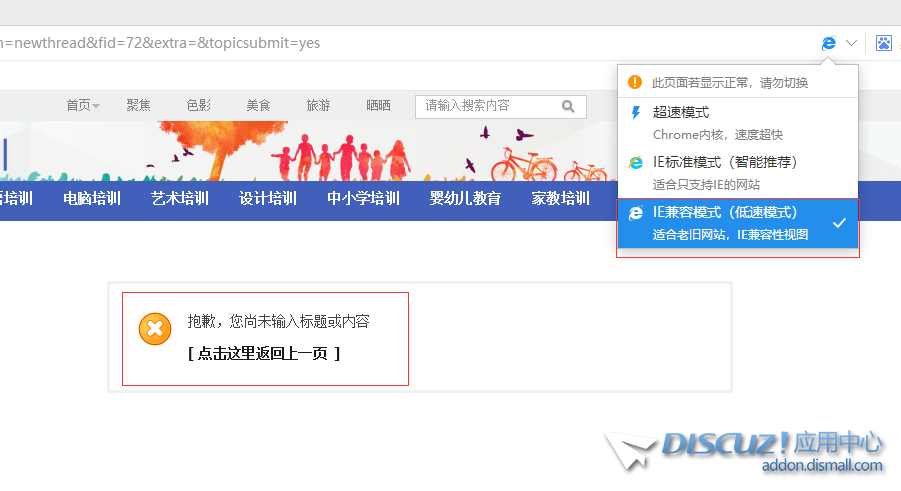Click the IE standard mode icon
901x491 pixels.
[635, 162]
